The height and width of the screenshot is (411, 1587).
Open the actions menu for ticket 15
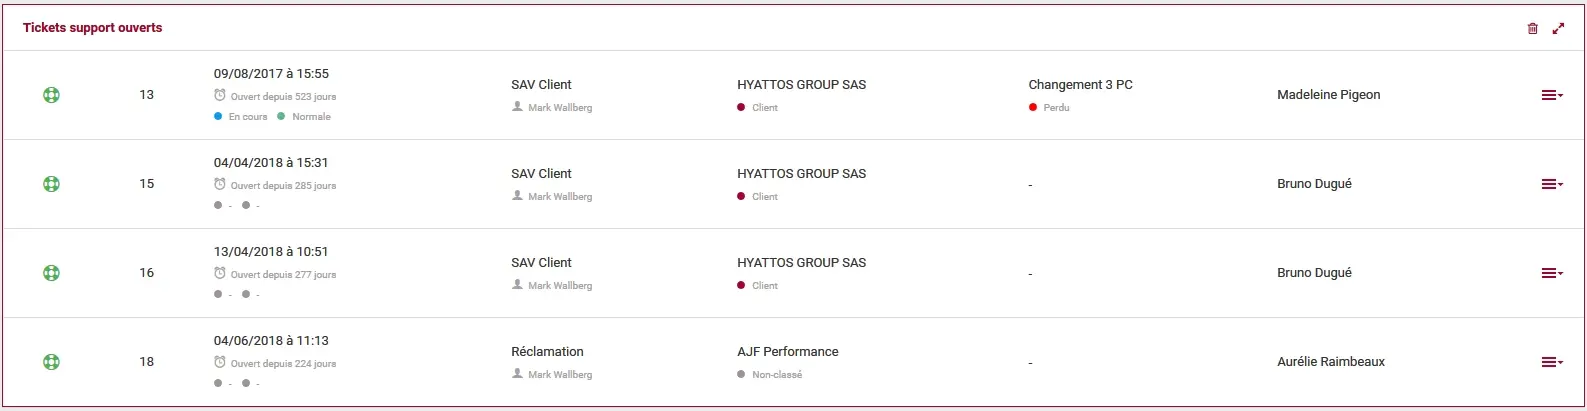1552,184
